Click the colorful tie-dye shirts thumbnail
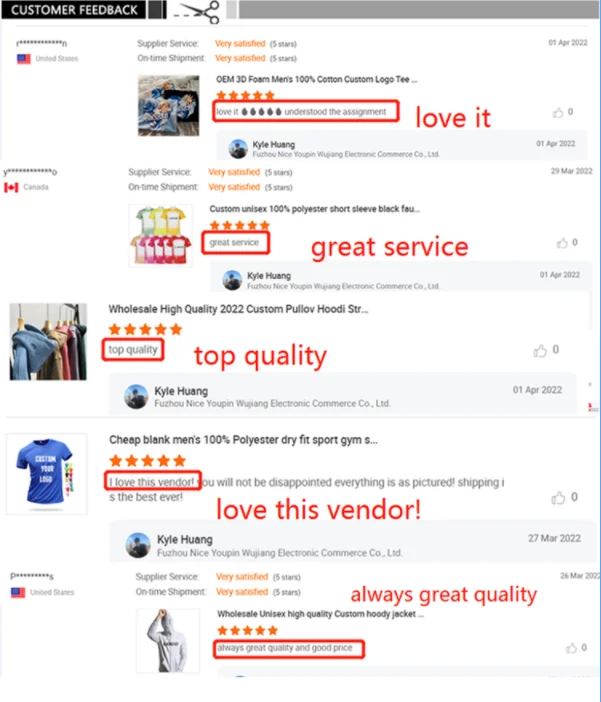The image size is (601, 702). coord(161,235)
